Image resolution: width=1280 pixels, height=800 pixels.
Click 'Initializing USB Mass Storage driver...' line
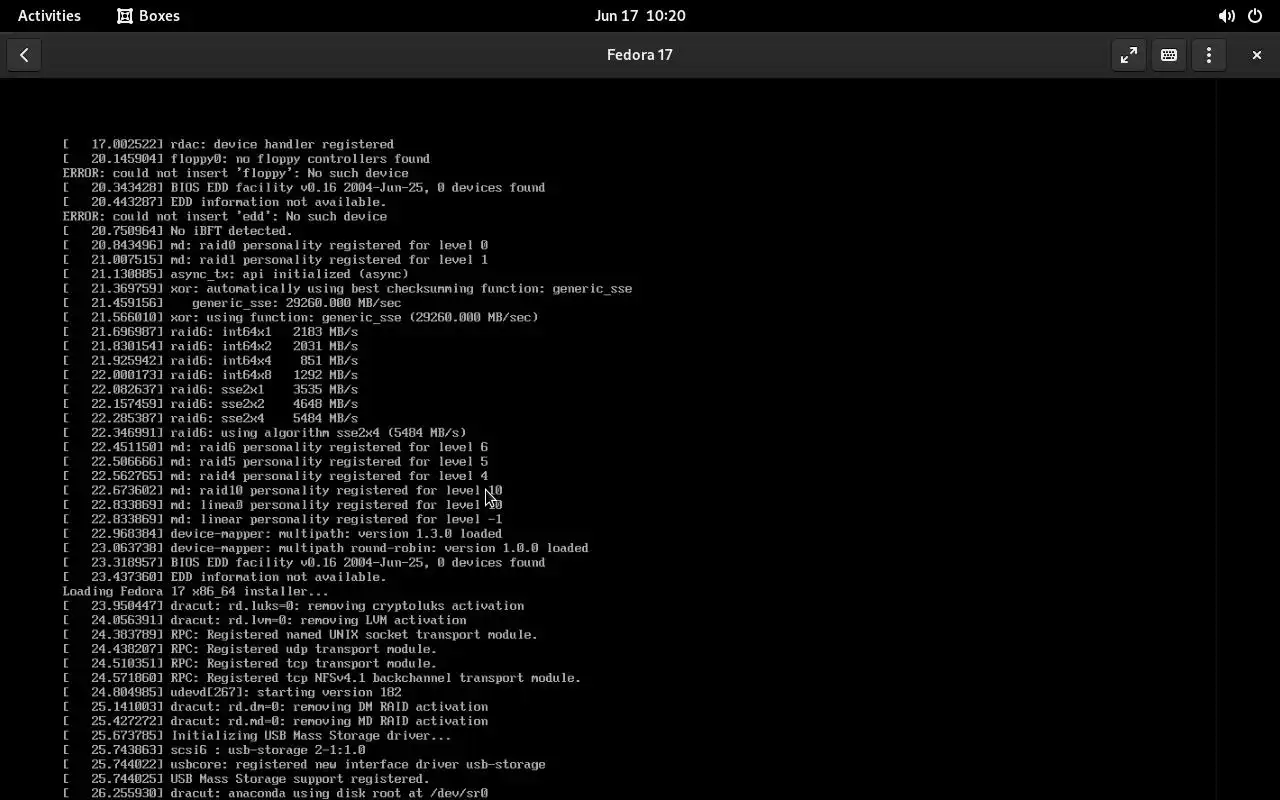[257, 735]
